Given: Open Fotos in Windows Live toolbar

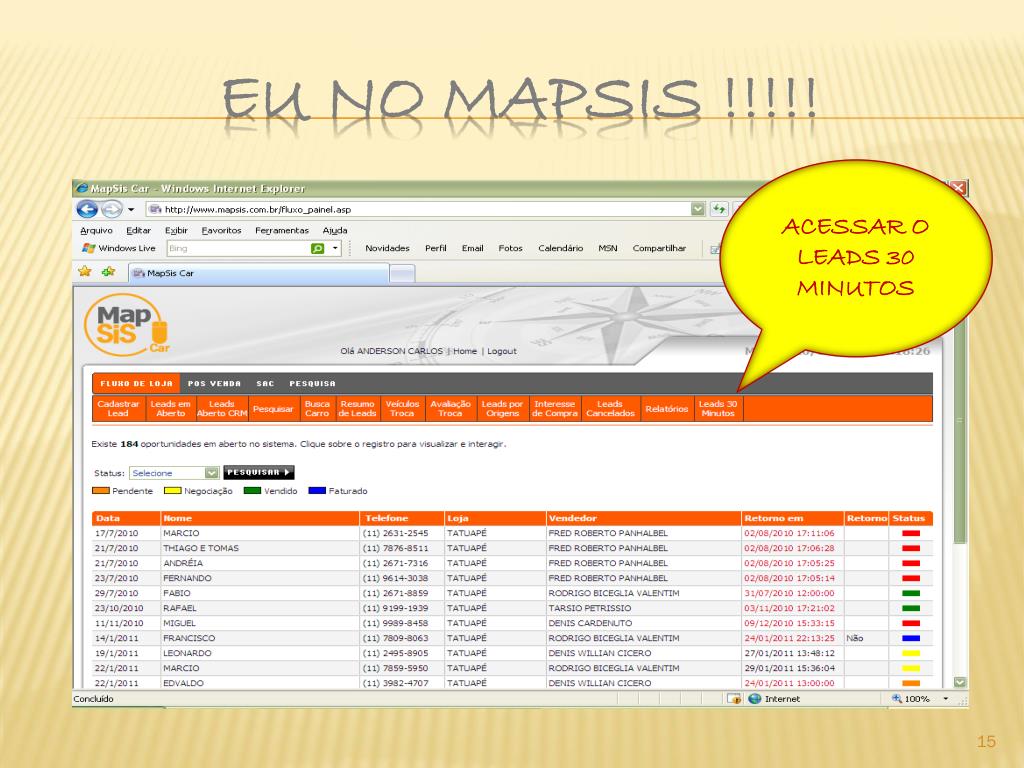Looking at the screenshot, I should [x=510, y=248].
